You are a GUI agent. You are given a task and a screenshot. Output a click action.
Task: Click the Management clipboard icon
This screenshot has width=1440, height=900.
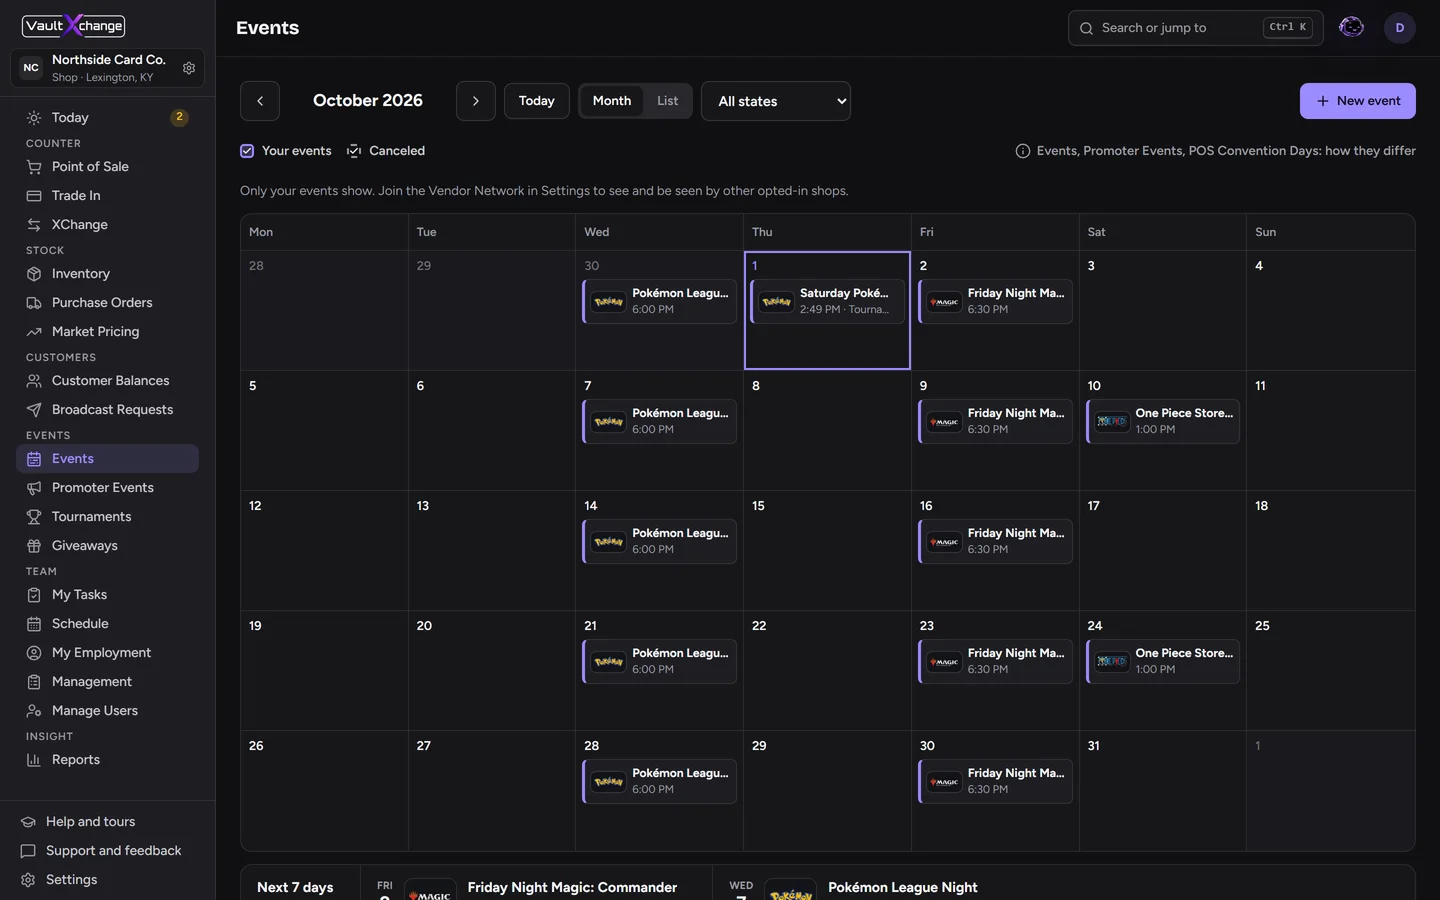(x=34, y=681)
